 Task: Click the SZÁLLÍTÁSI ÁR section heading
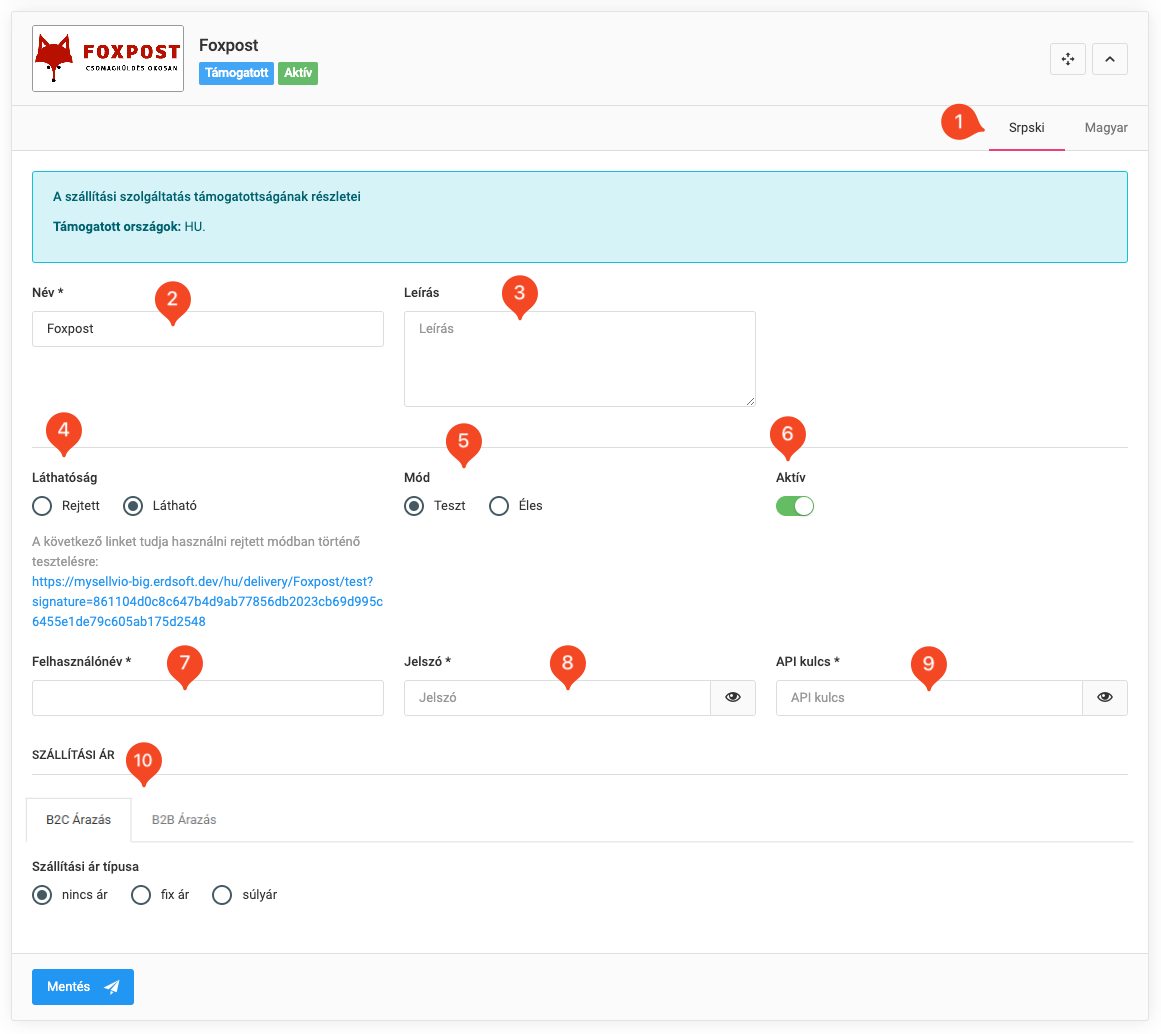73,755
